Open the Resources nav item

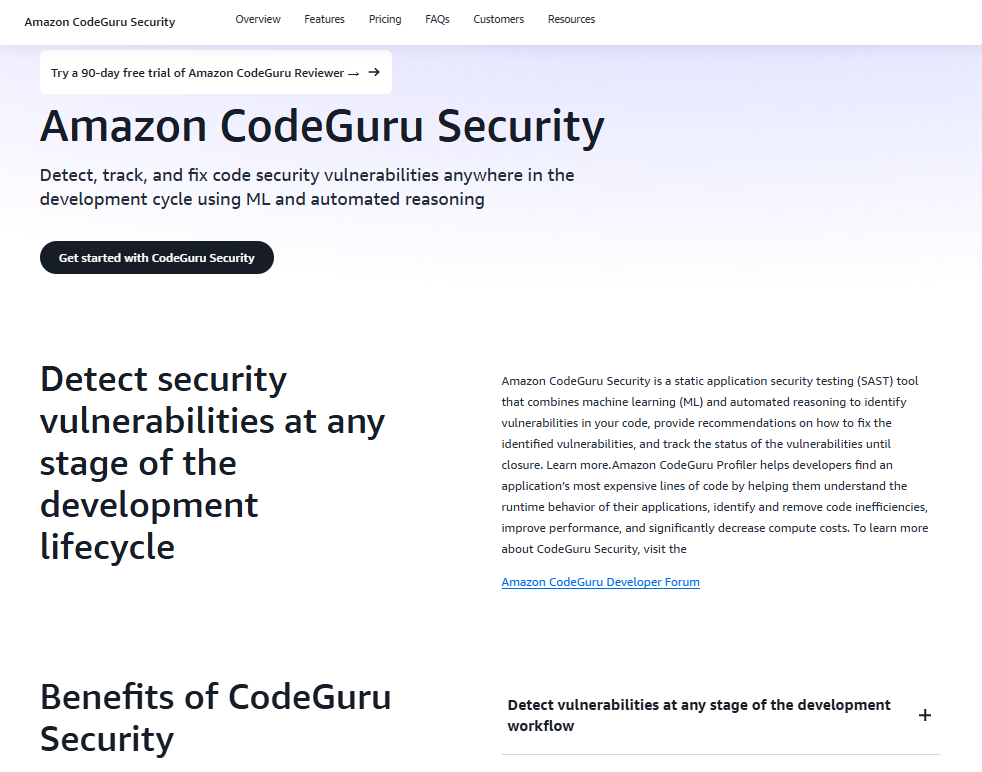pos(571,19)
